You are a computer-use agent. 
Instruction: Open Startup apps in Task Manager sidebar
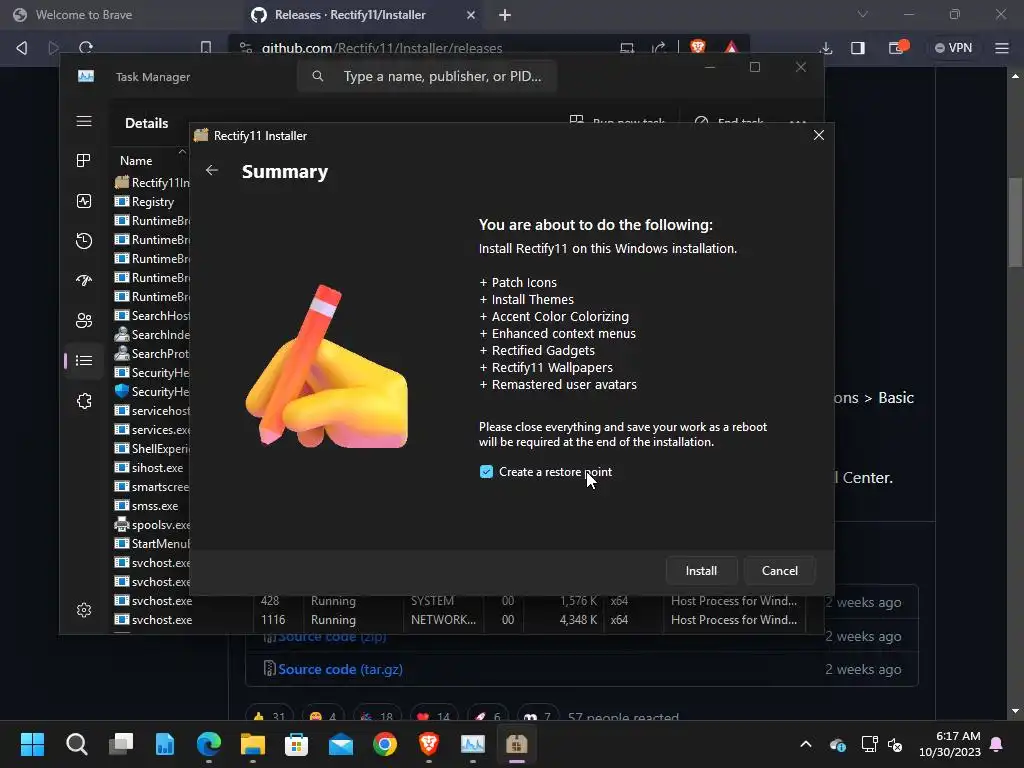[84, 281]
